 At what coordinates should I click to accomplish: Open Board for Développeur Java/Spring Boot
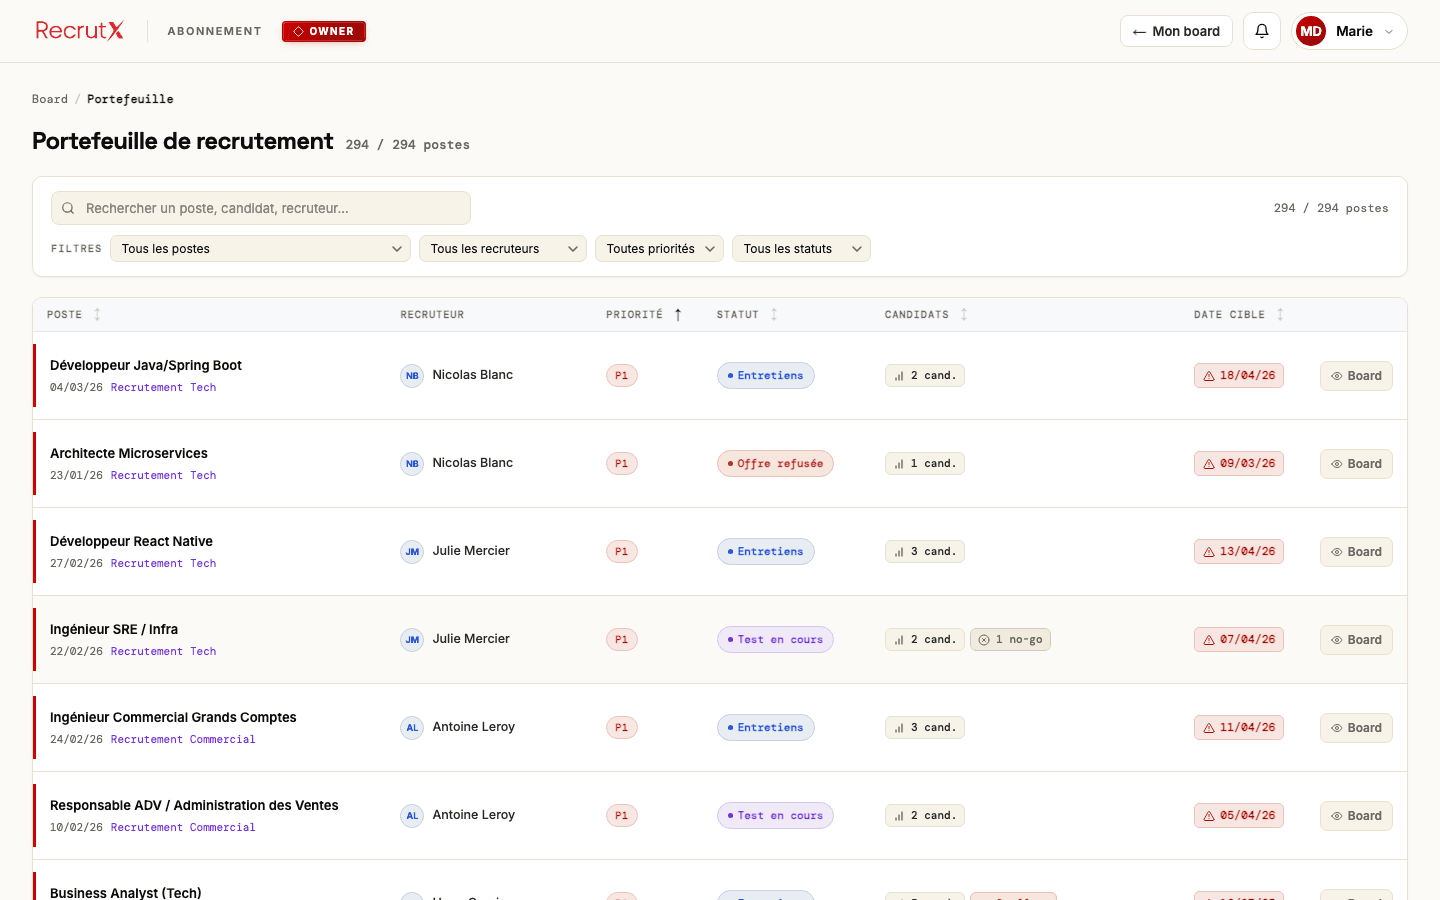(1356, 376)
